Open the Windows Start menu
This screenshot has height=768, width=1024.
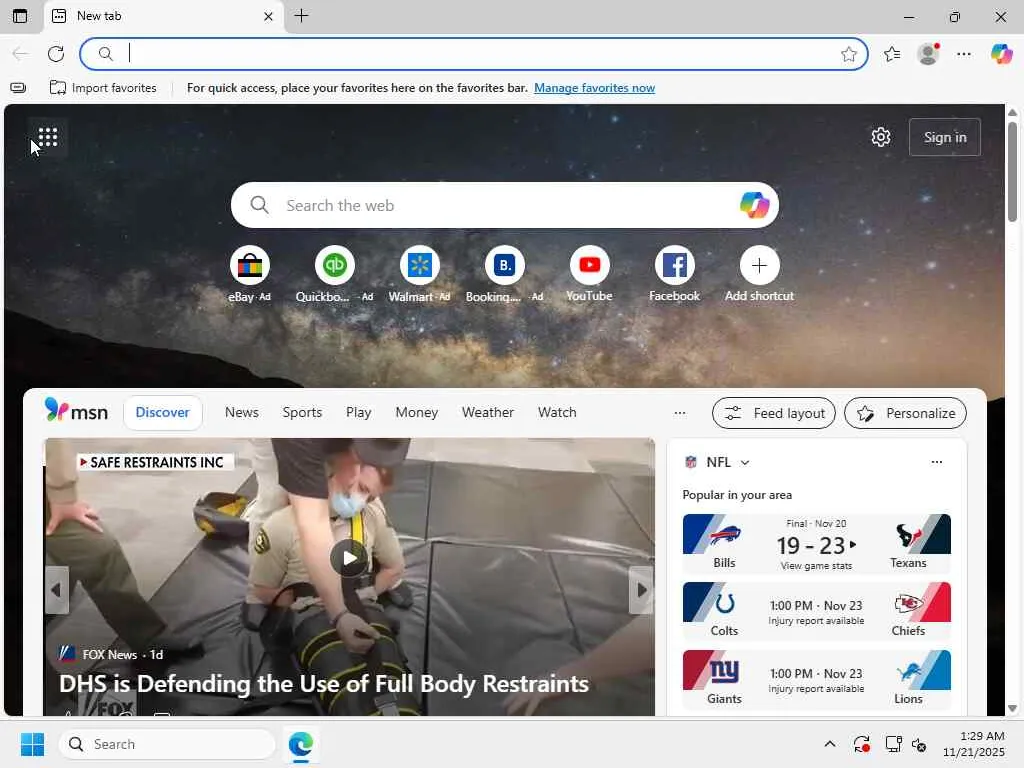(x=32, y=744)
